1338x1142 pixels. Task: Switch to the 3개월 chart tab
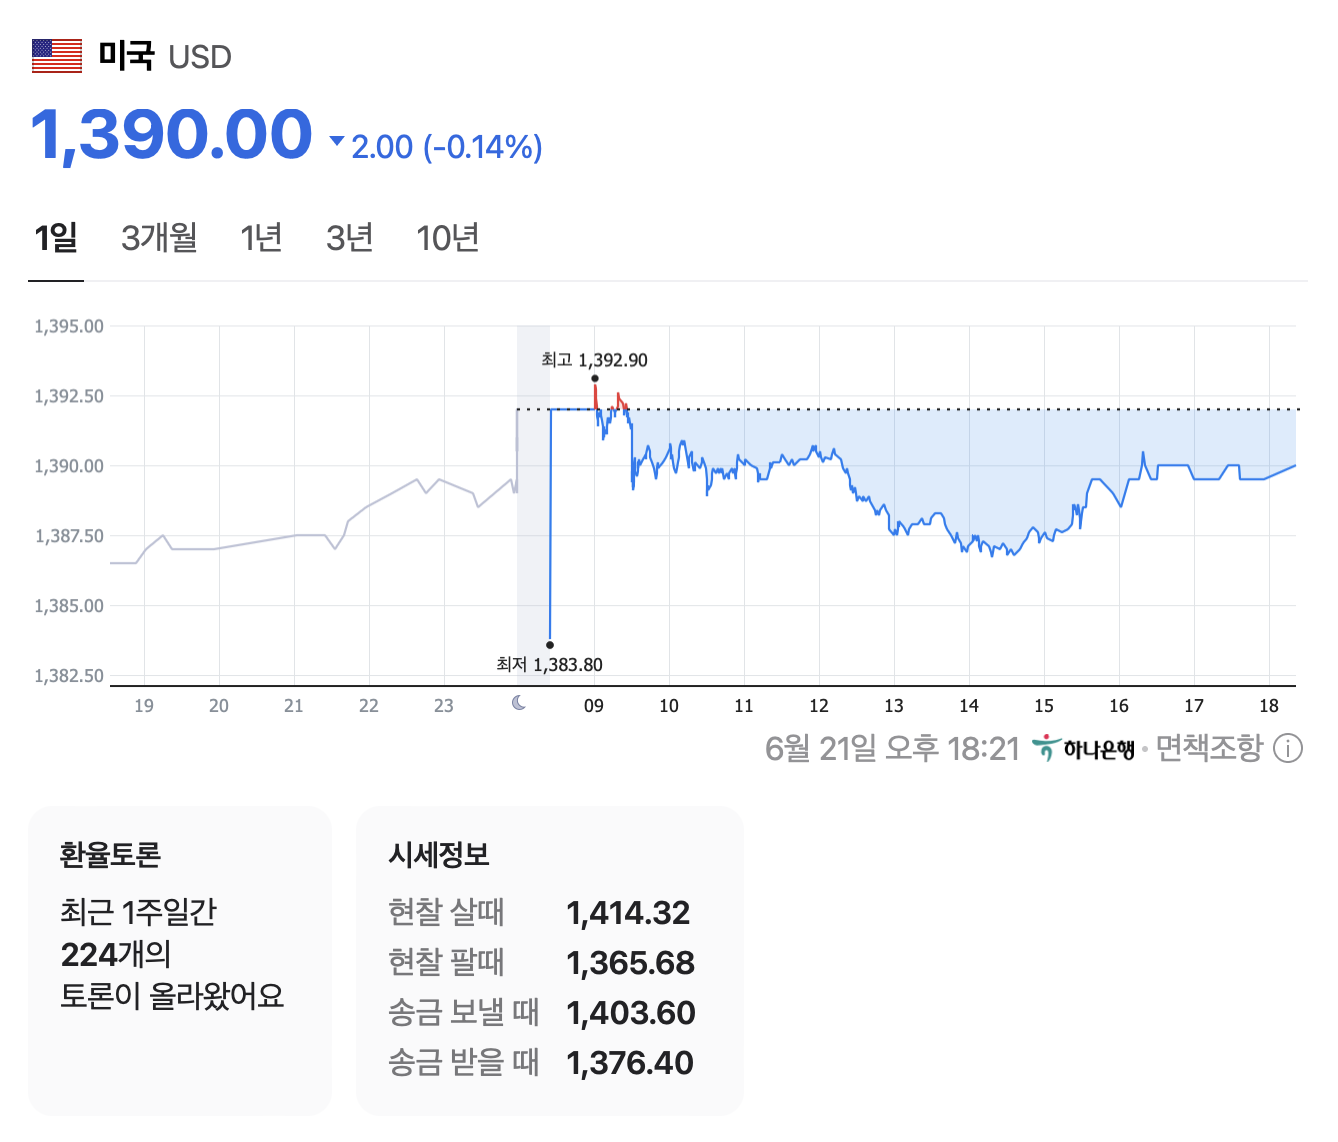[x=160, y=238]
